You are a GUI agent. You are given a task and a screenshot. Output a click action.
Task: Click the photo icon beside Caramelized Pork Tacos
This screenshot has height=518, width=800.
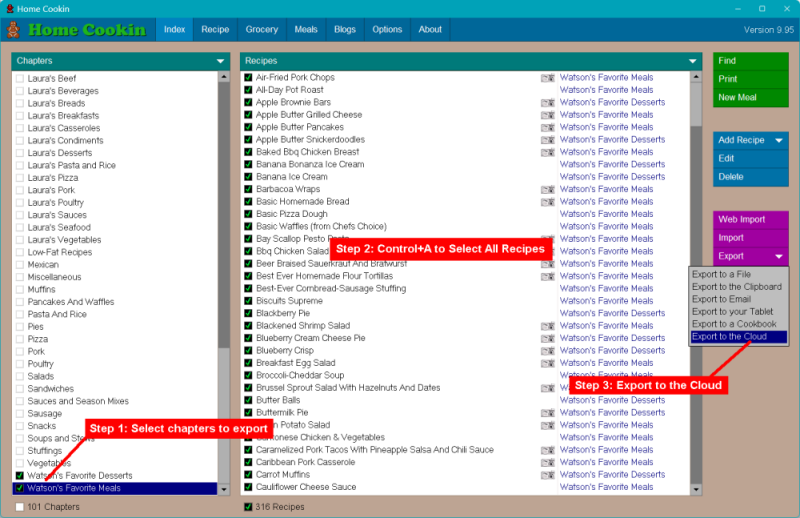click(x=547, y=450)
